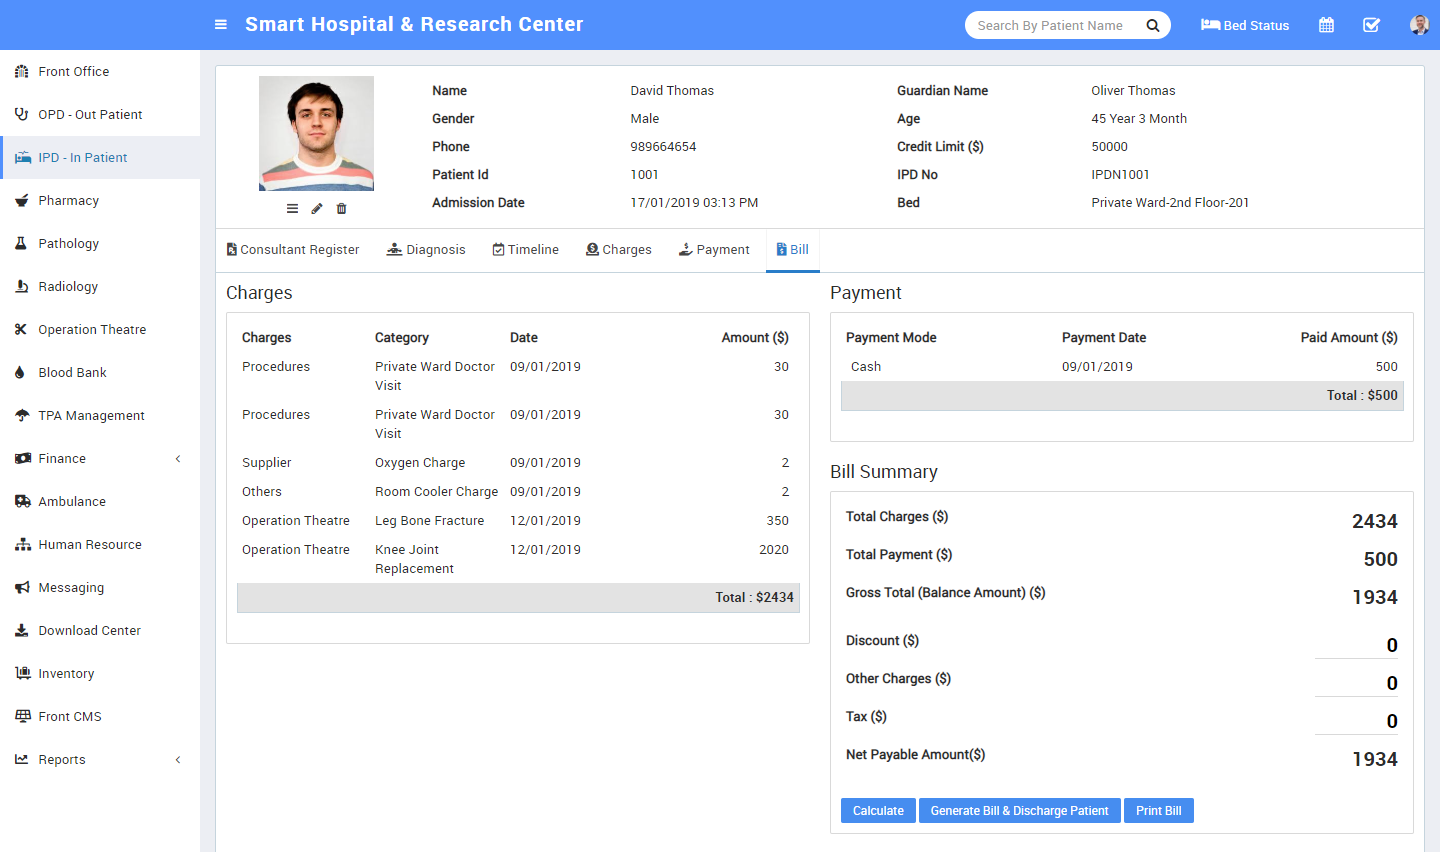
Task: Click the search magnifier icon
Action: pyautogui.click(x=1153, y=26)
